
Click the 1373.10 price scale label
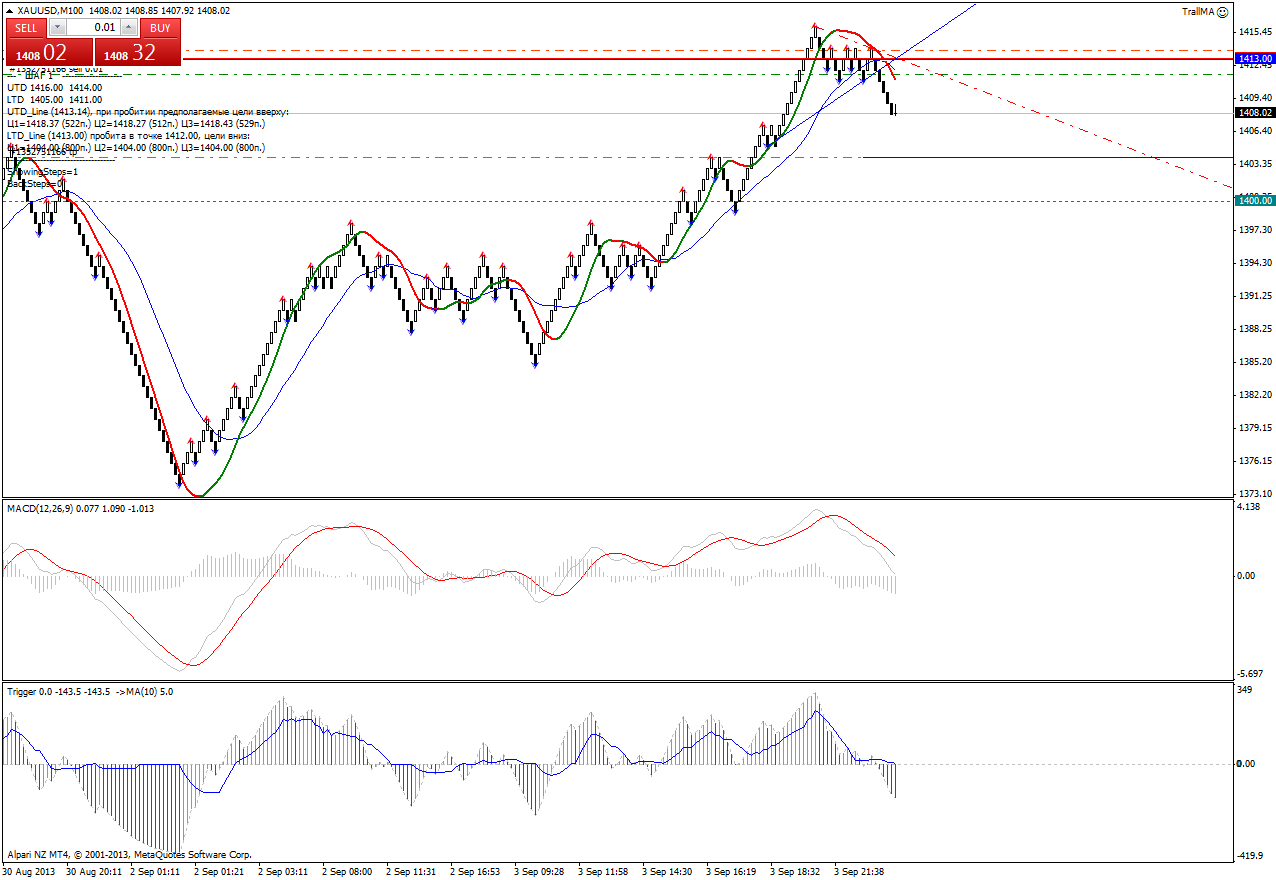coord(1254,494)
